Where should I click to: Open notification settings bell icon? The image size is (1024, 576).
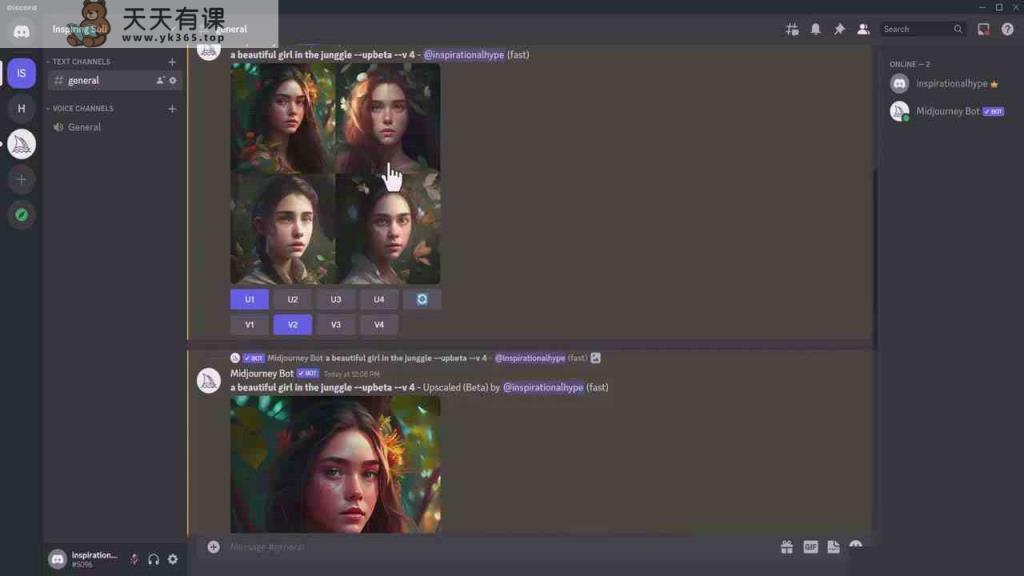coord(816,29)
